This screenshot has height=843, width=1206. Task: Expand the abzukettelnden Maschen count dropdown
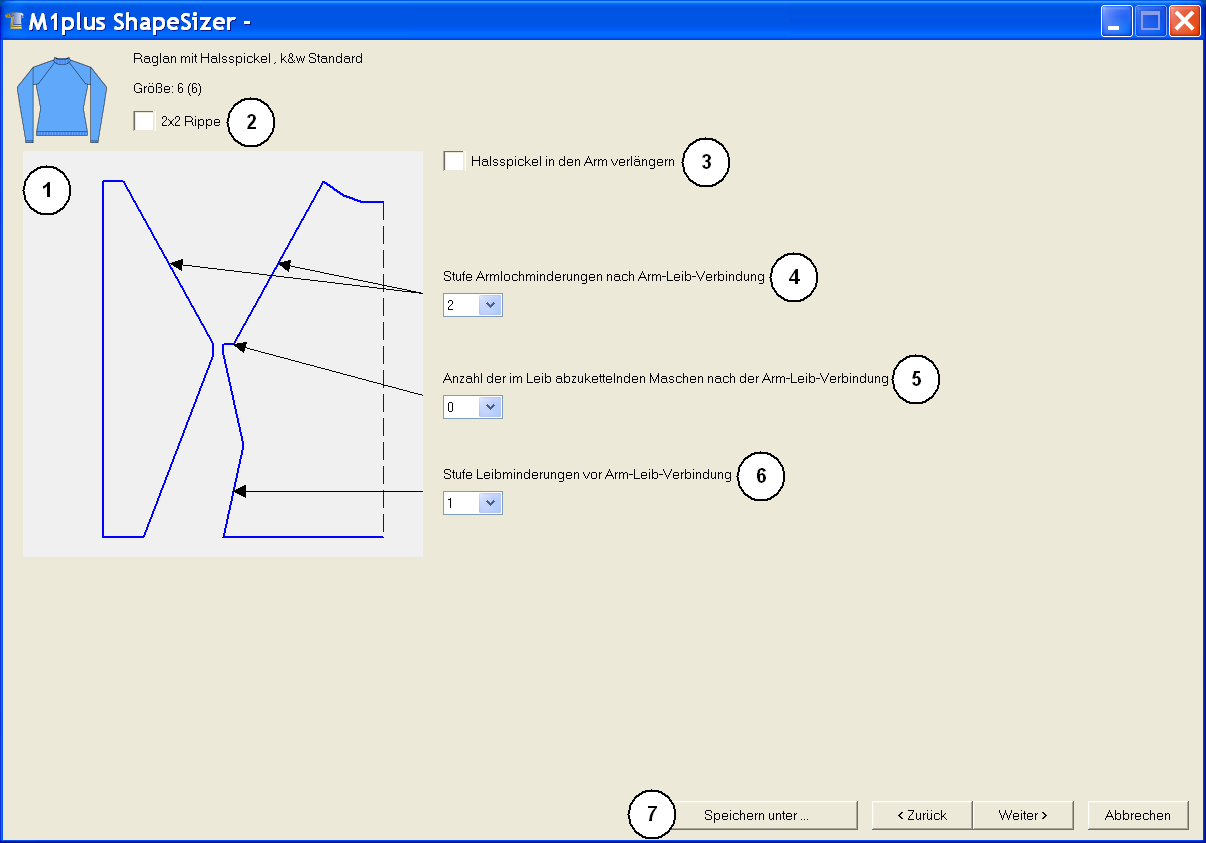[x=490, y=407]
